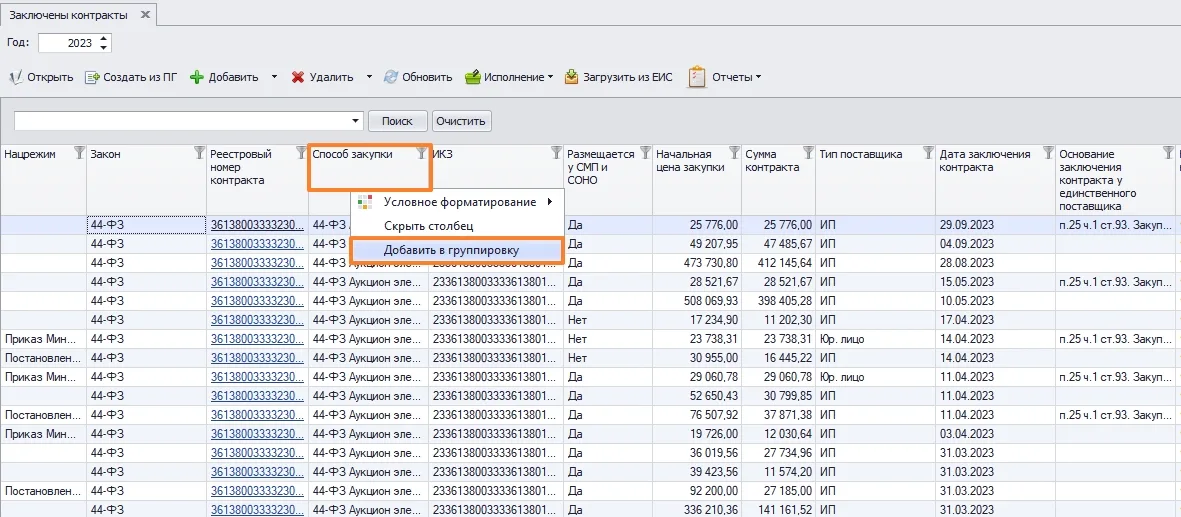This screenshot has height=517, width=1181.
Task: Click the green plus Добавить icon
Action: [x=197, y=77]
